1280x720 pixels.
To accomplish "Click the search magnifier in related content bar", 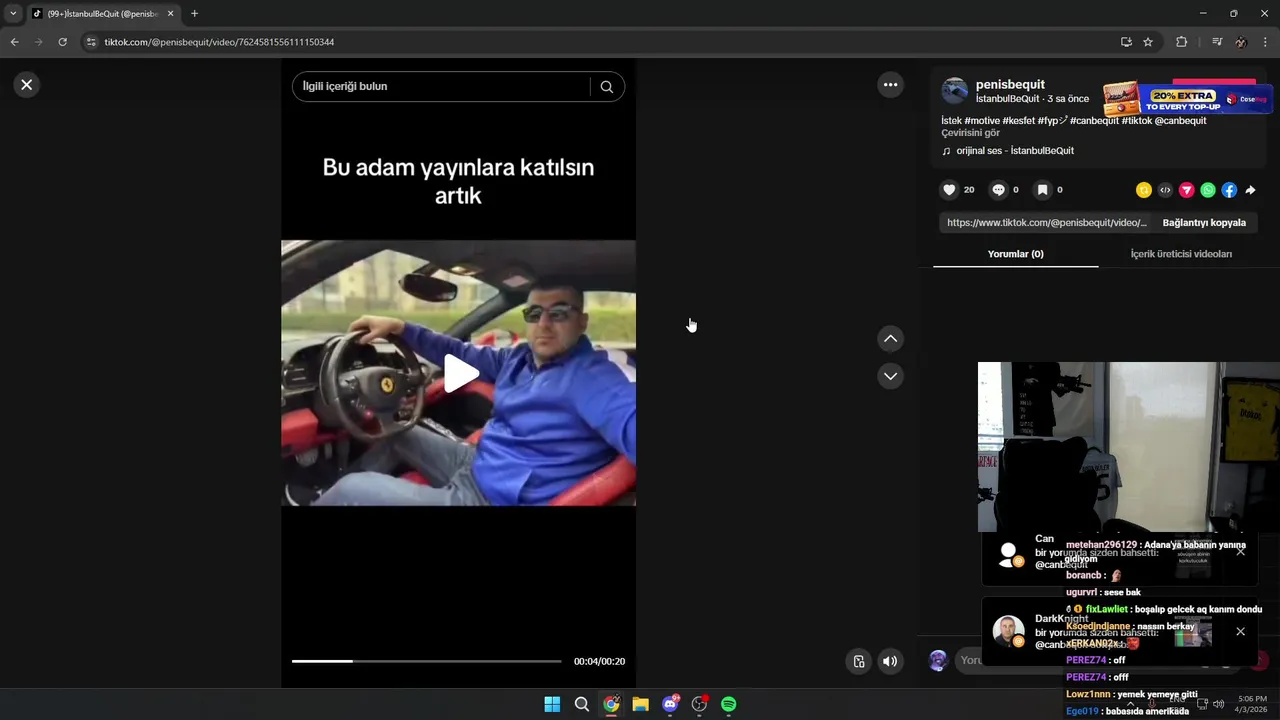I will coord(606,87).
